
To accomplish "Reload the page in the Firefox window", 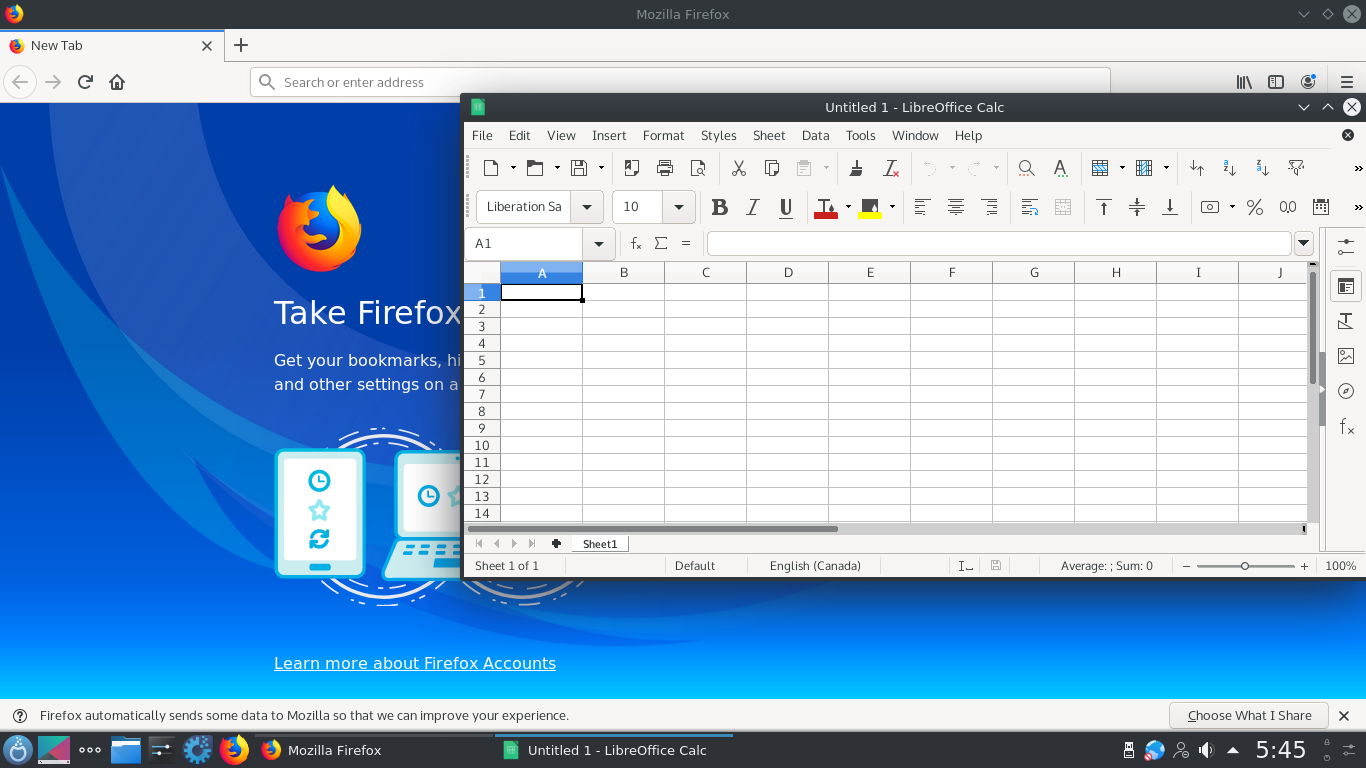I will (85, 82).
